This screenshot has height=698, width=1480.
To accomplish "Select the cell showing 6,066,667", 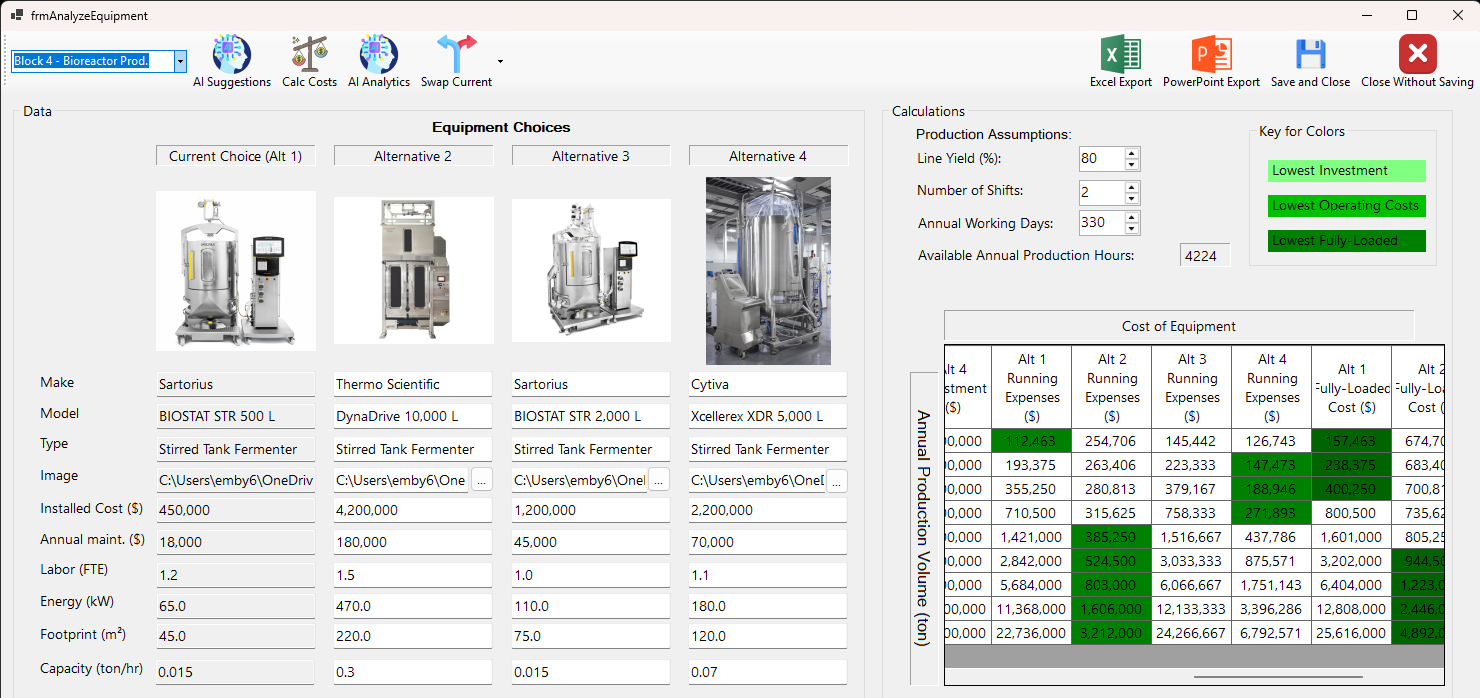I will (1192, 585).
